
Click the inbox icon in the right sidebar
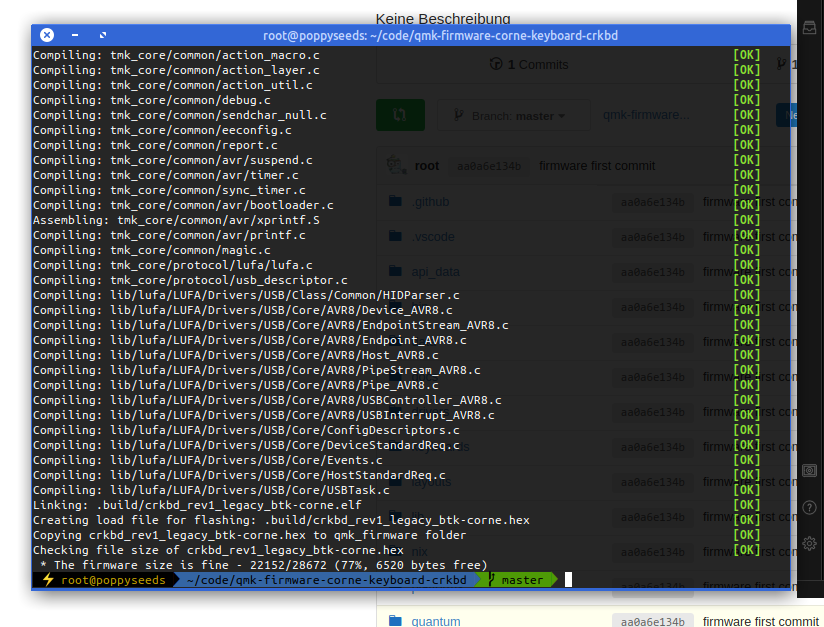[809, 28]
